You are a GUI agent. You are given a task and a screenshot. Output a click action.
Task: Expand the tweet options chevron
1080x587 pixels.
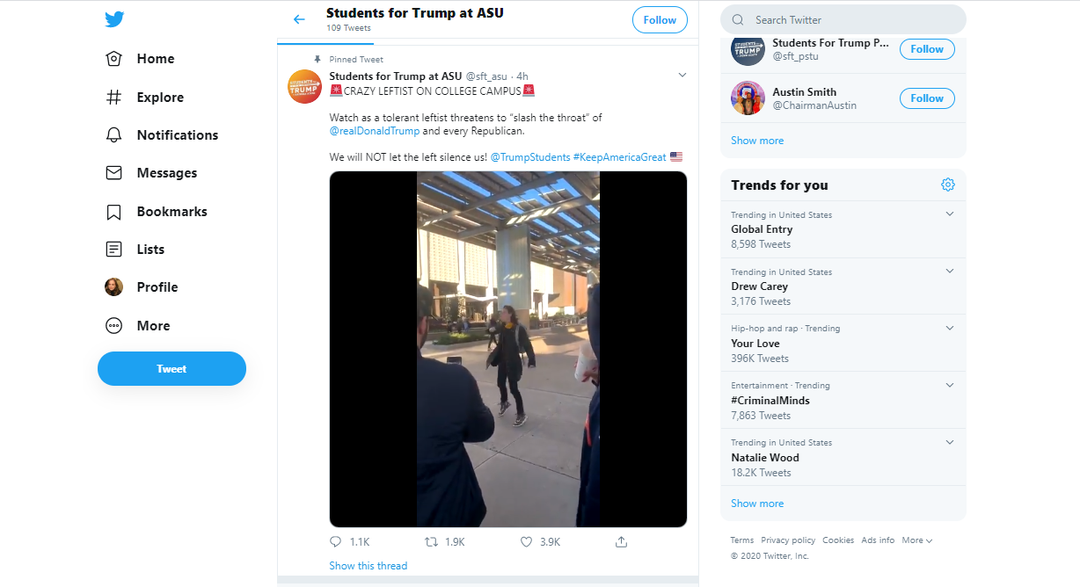pos(682,75)
